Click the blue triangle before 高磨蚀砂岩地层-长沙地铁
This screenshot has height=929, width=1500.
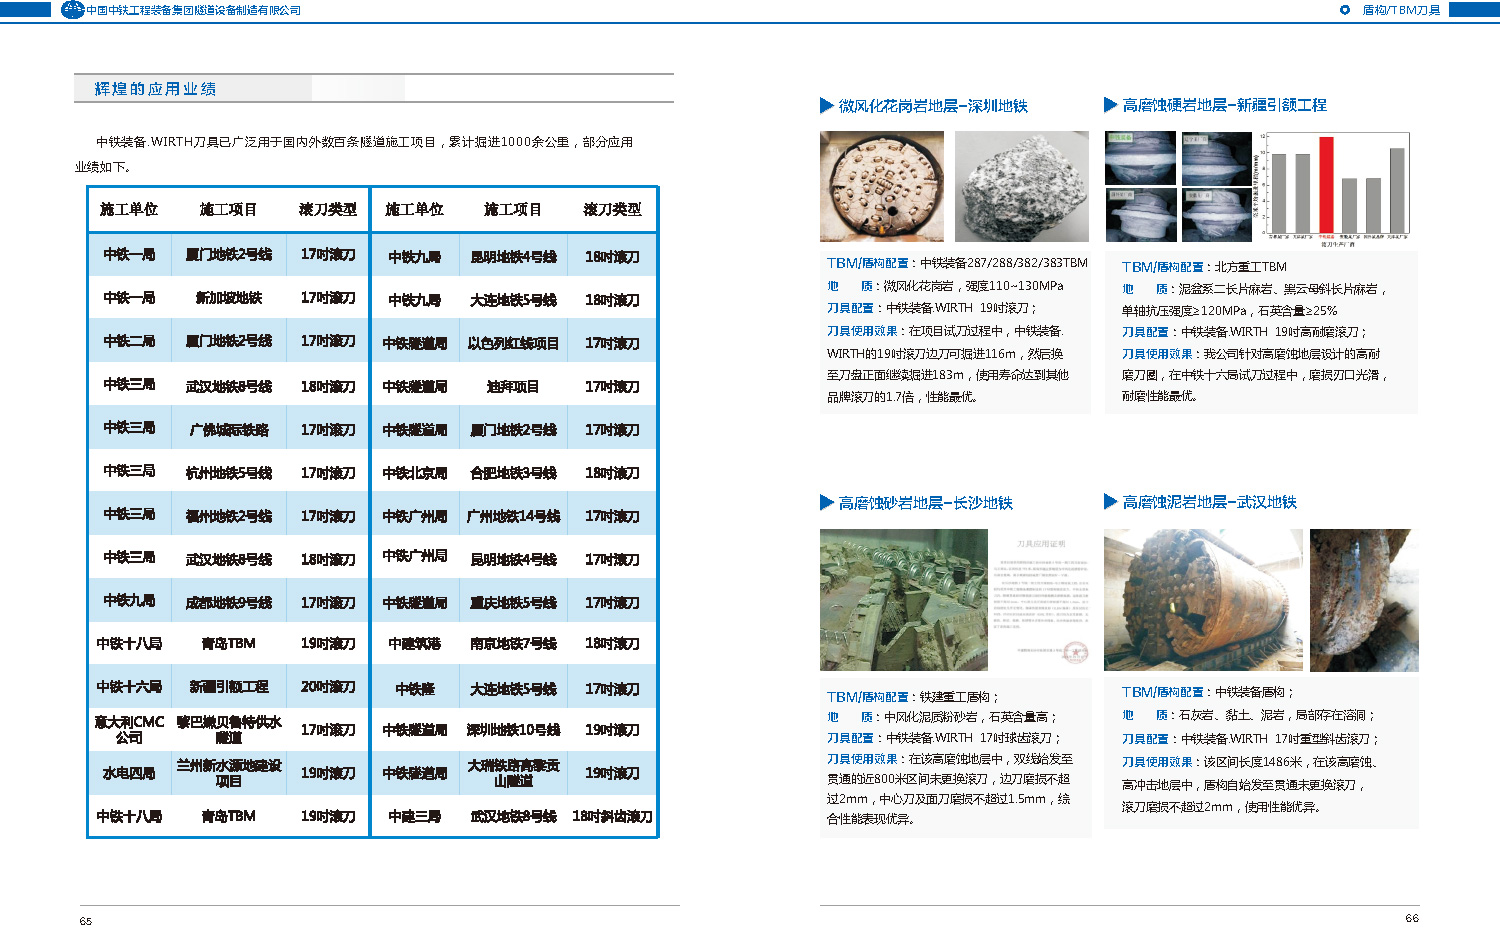coord(826,502)
